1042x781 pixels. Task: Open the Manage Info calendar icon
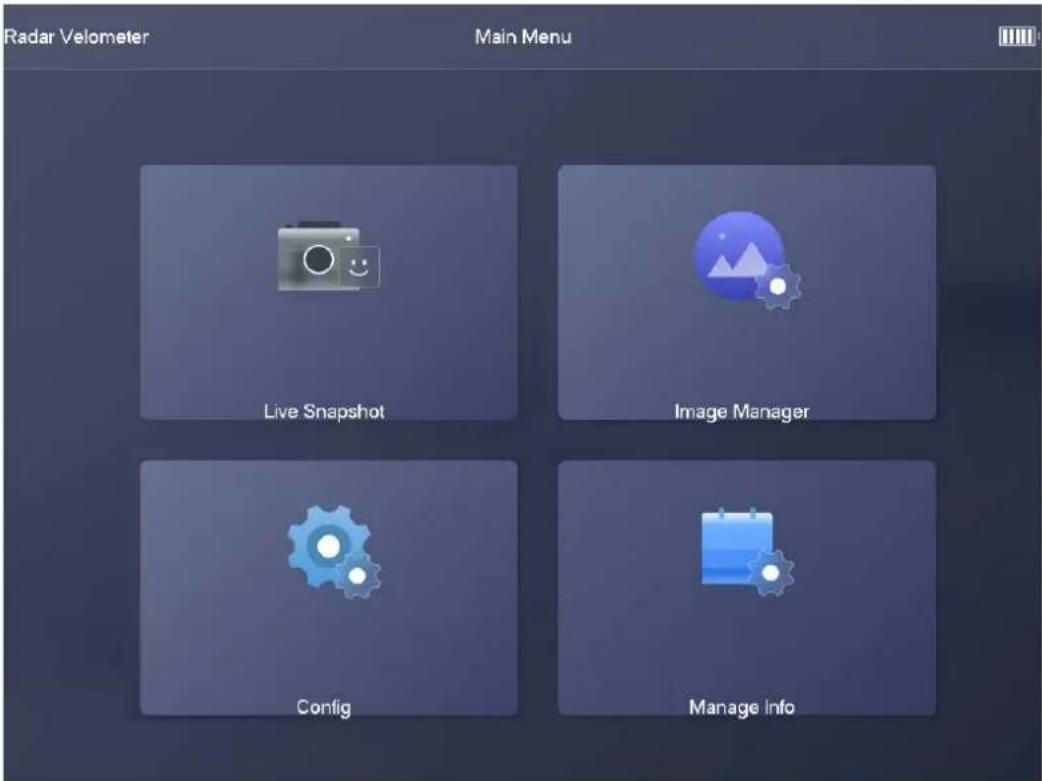(x=748, y=552)
